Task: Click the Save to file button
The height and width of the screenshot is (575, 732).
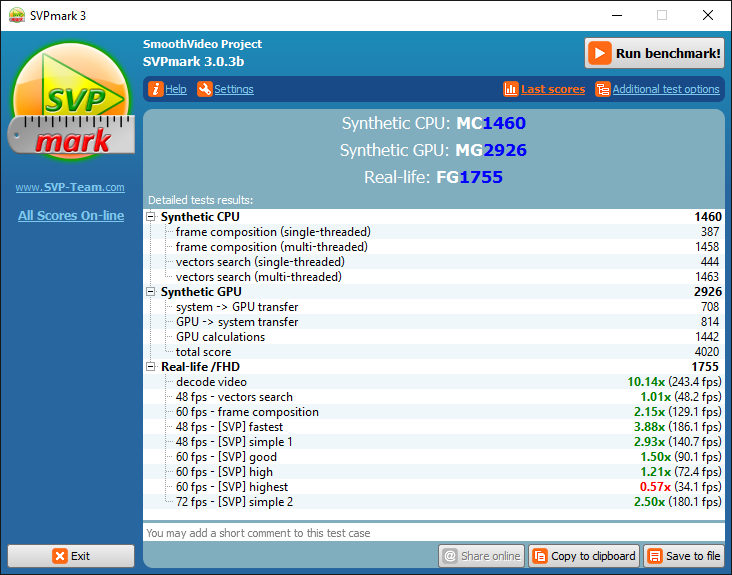Action: 684,556
